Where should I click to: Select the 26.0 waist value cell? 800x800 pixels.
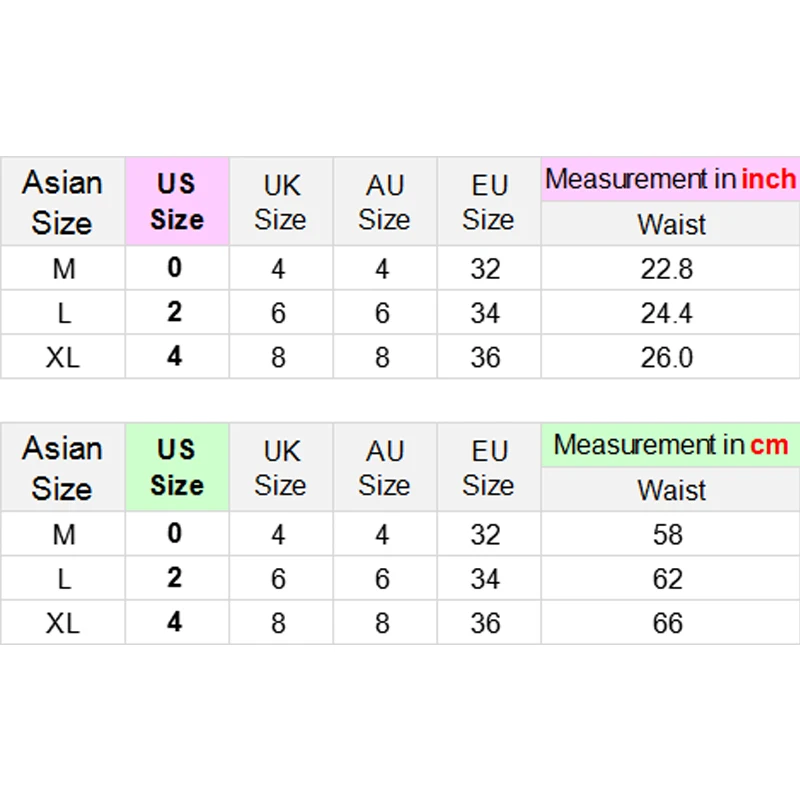(667, 357)
